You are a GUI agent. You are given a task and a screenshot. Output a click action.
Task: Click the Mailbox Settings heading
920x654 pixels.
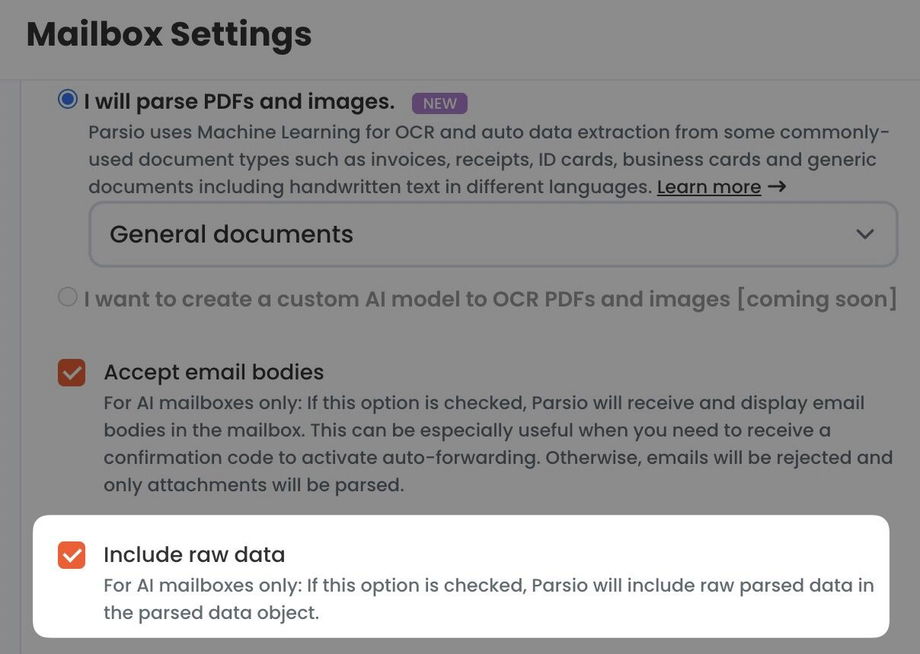click(x=169, y=34)
